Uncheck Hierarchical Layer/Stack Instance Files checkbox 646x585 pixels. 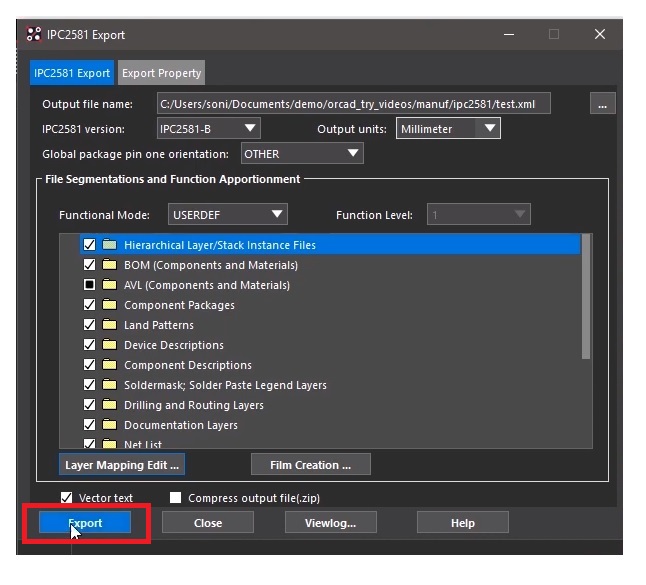coord(89,245)
